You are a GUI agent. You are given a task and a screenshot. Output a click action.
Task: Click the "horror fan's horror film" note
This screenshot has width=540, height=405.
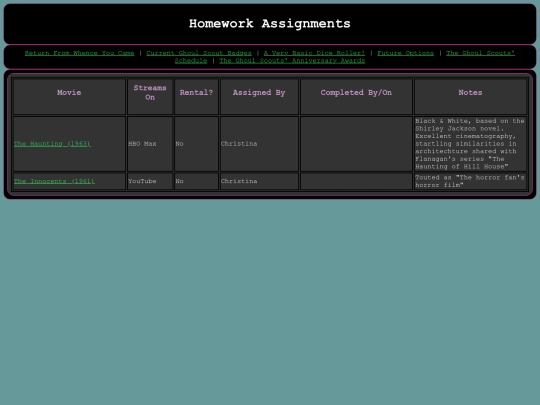(x=470, y=181)
